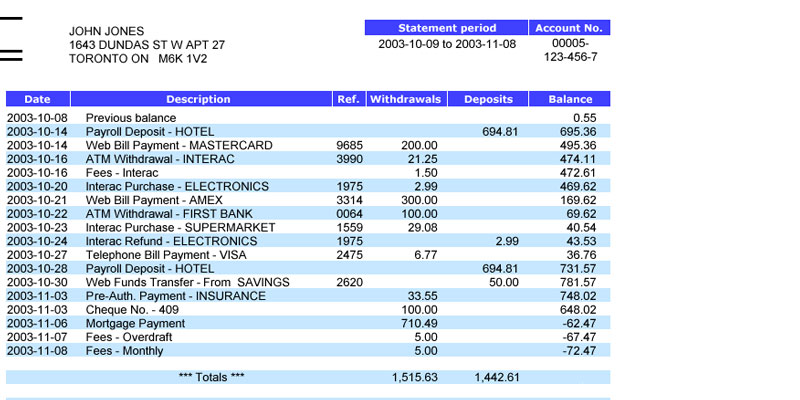Select Interac Purchase - ELECTRONICS description
The height and width of the screenshot is (400, 800).
pos(177,187)
